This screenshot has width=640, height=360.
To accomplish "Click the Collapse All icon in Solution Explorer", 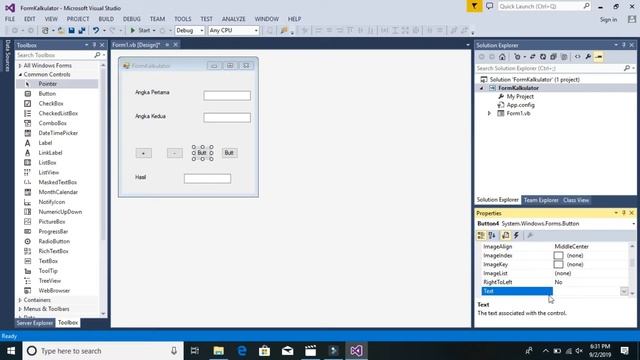I will tap(553, 57).
